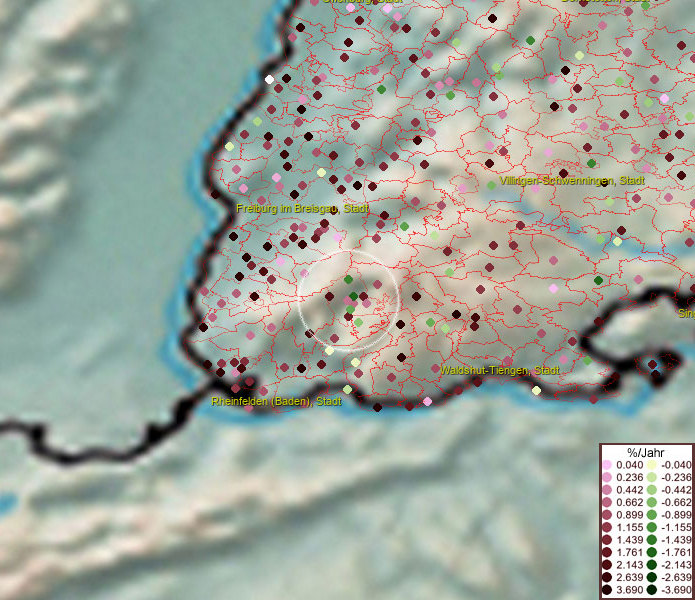The height and width of the screenshot is (600, 695).
Task: Click the -0.442 legend value
Action: (x=676, y=490)
